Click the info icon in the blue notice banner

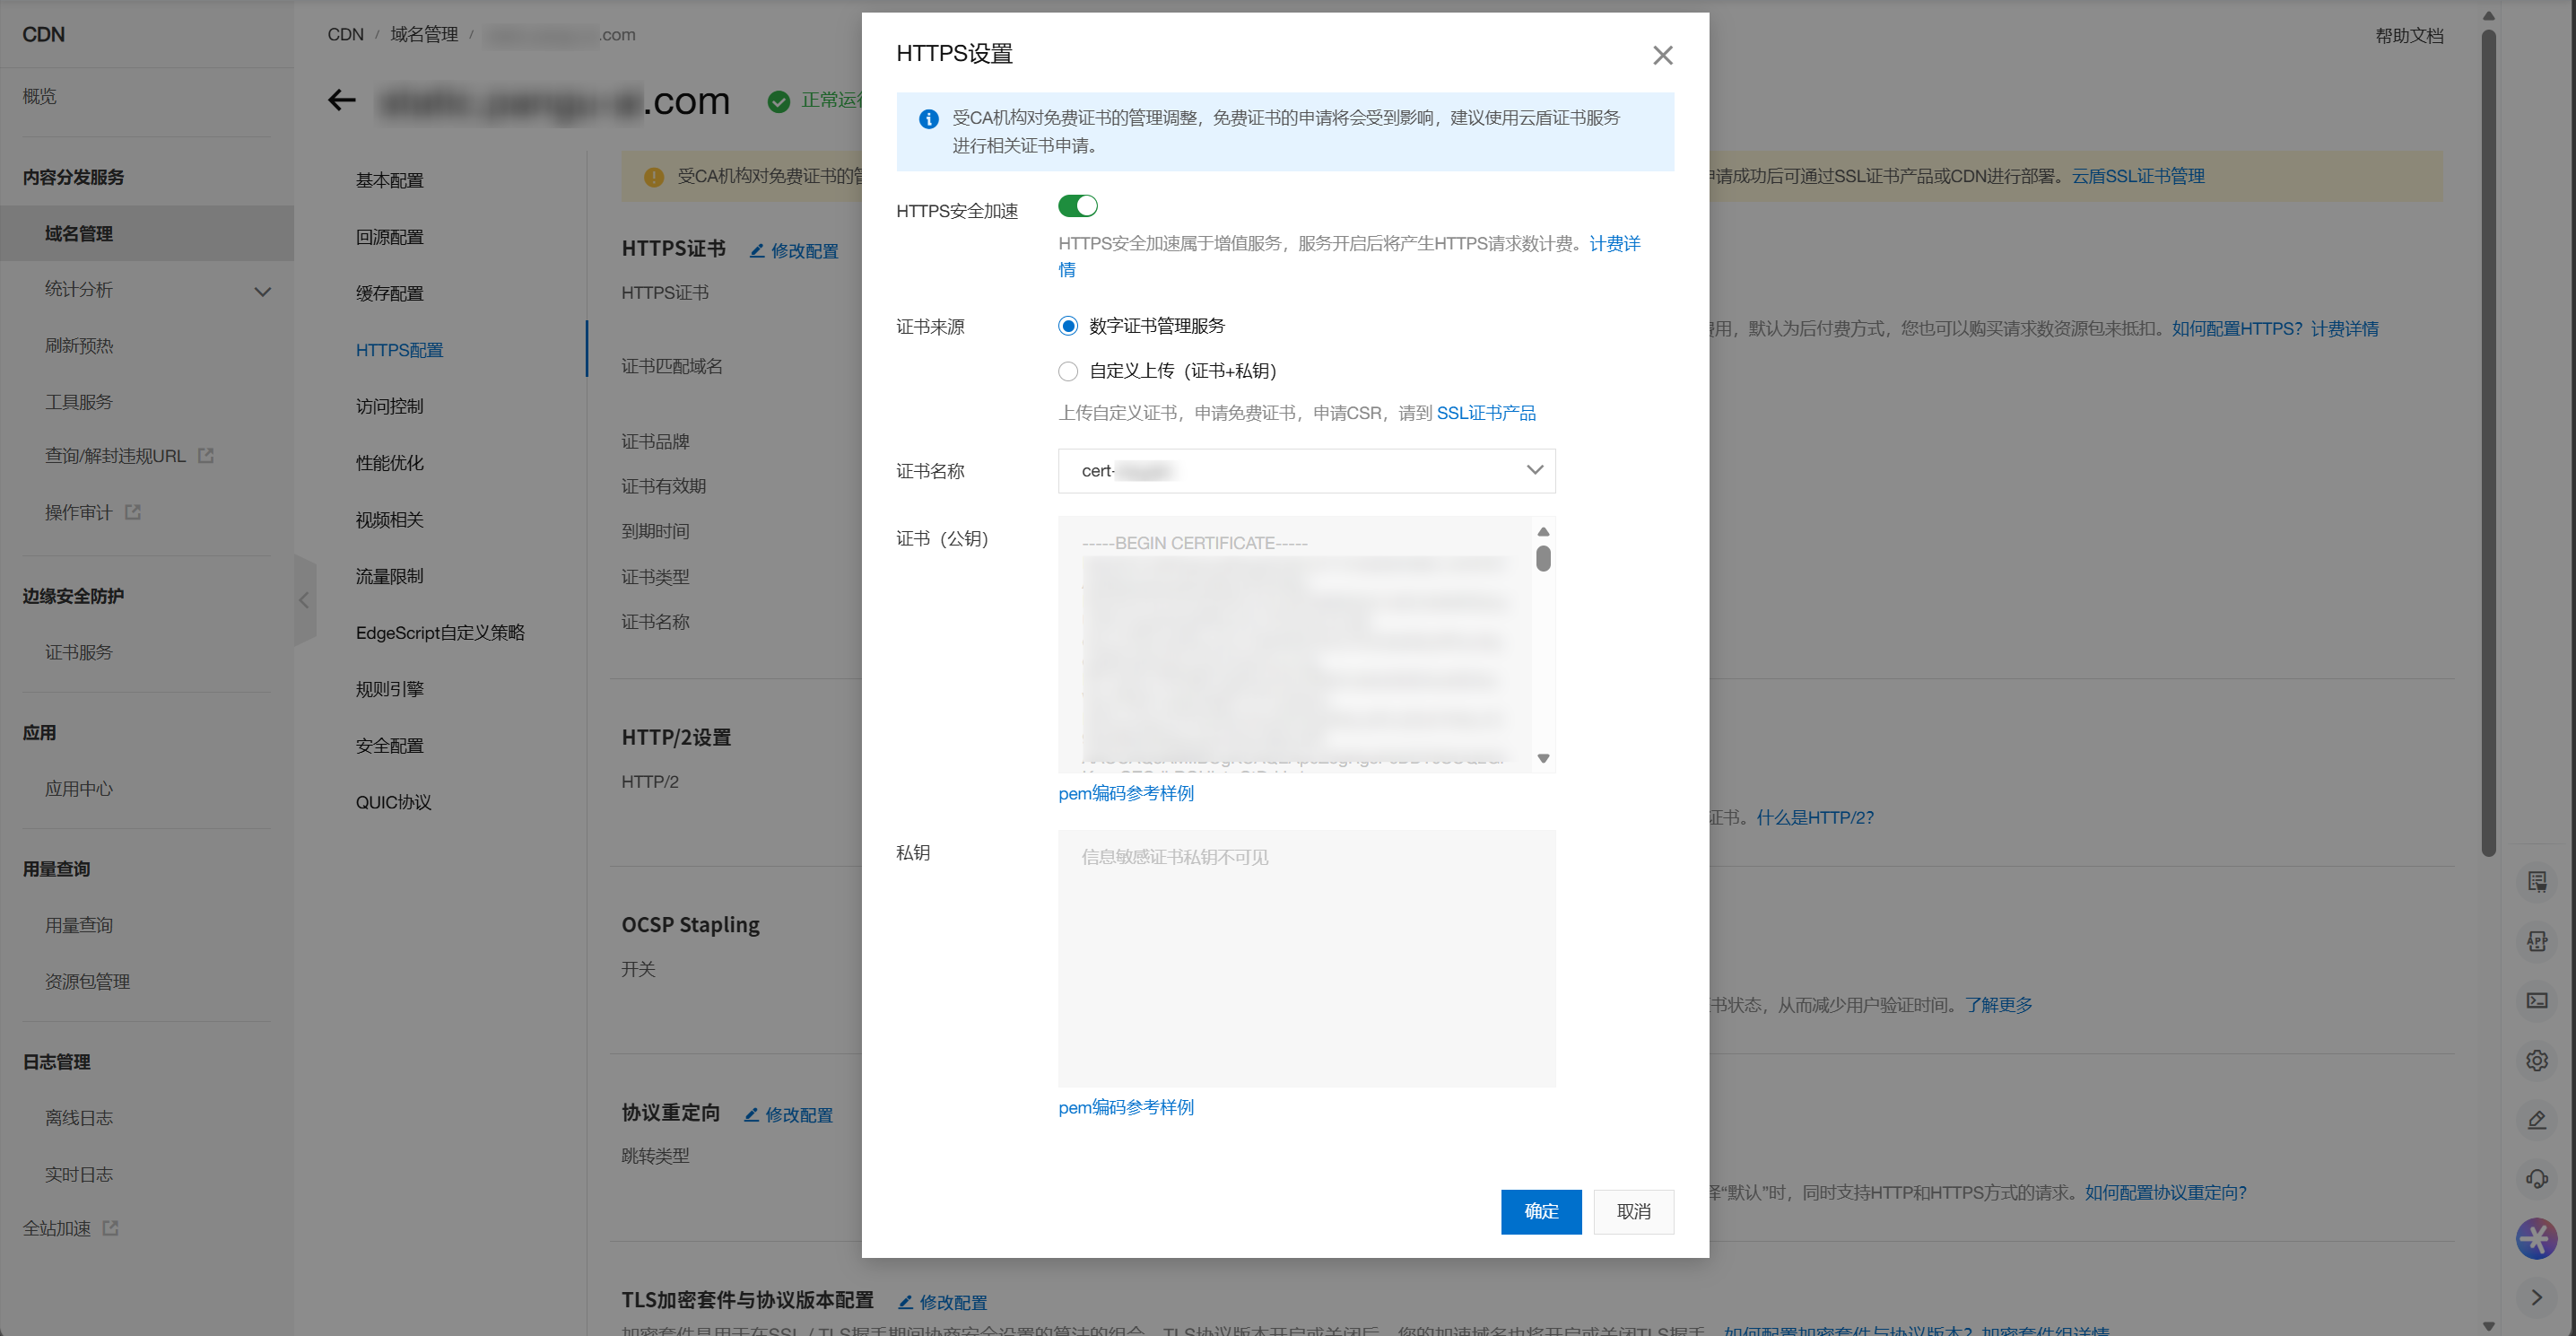click(928, 118)
